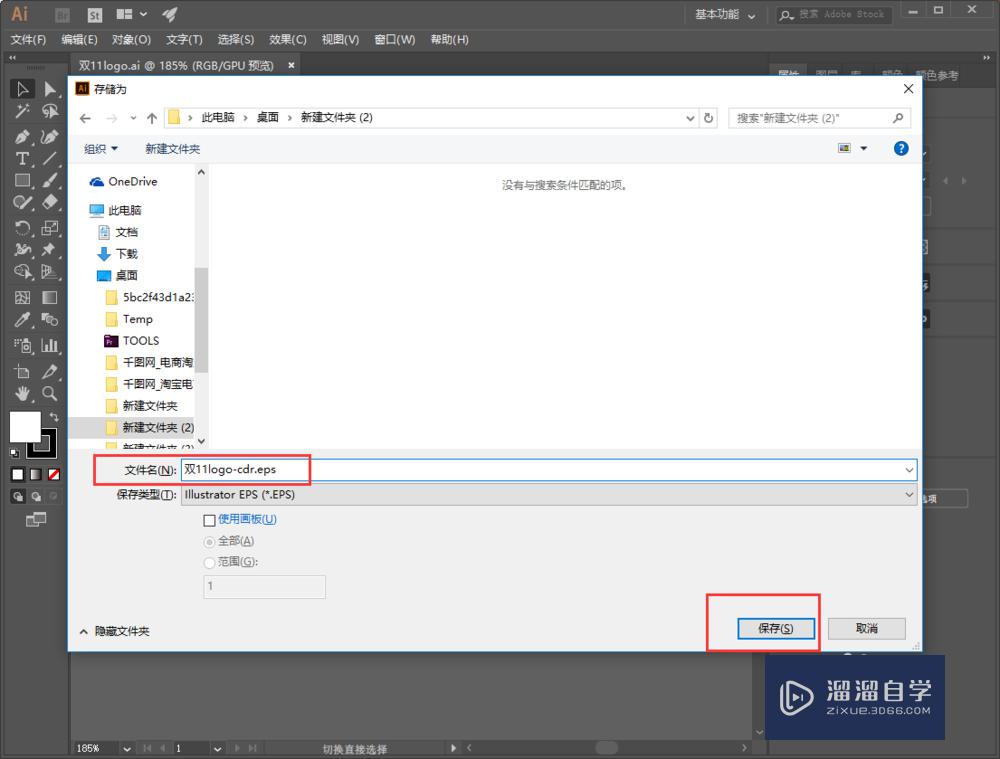Select the Paintbrush tool
The image size is (1000, 759).
tap(49, 181)
